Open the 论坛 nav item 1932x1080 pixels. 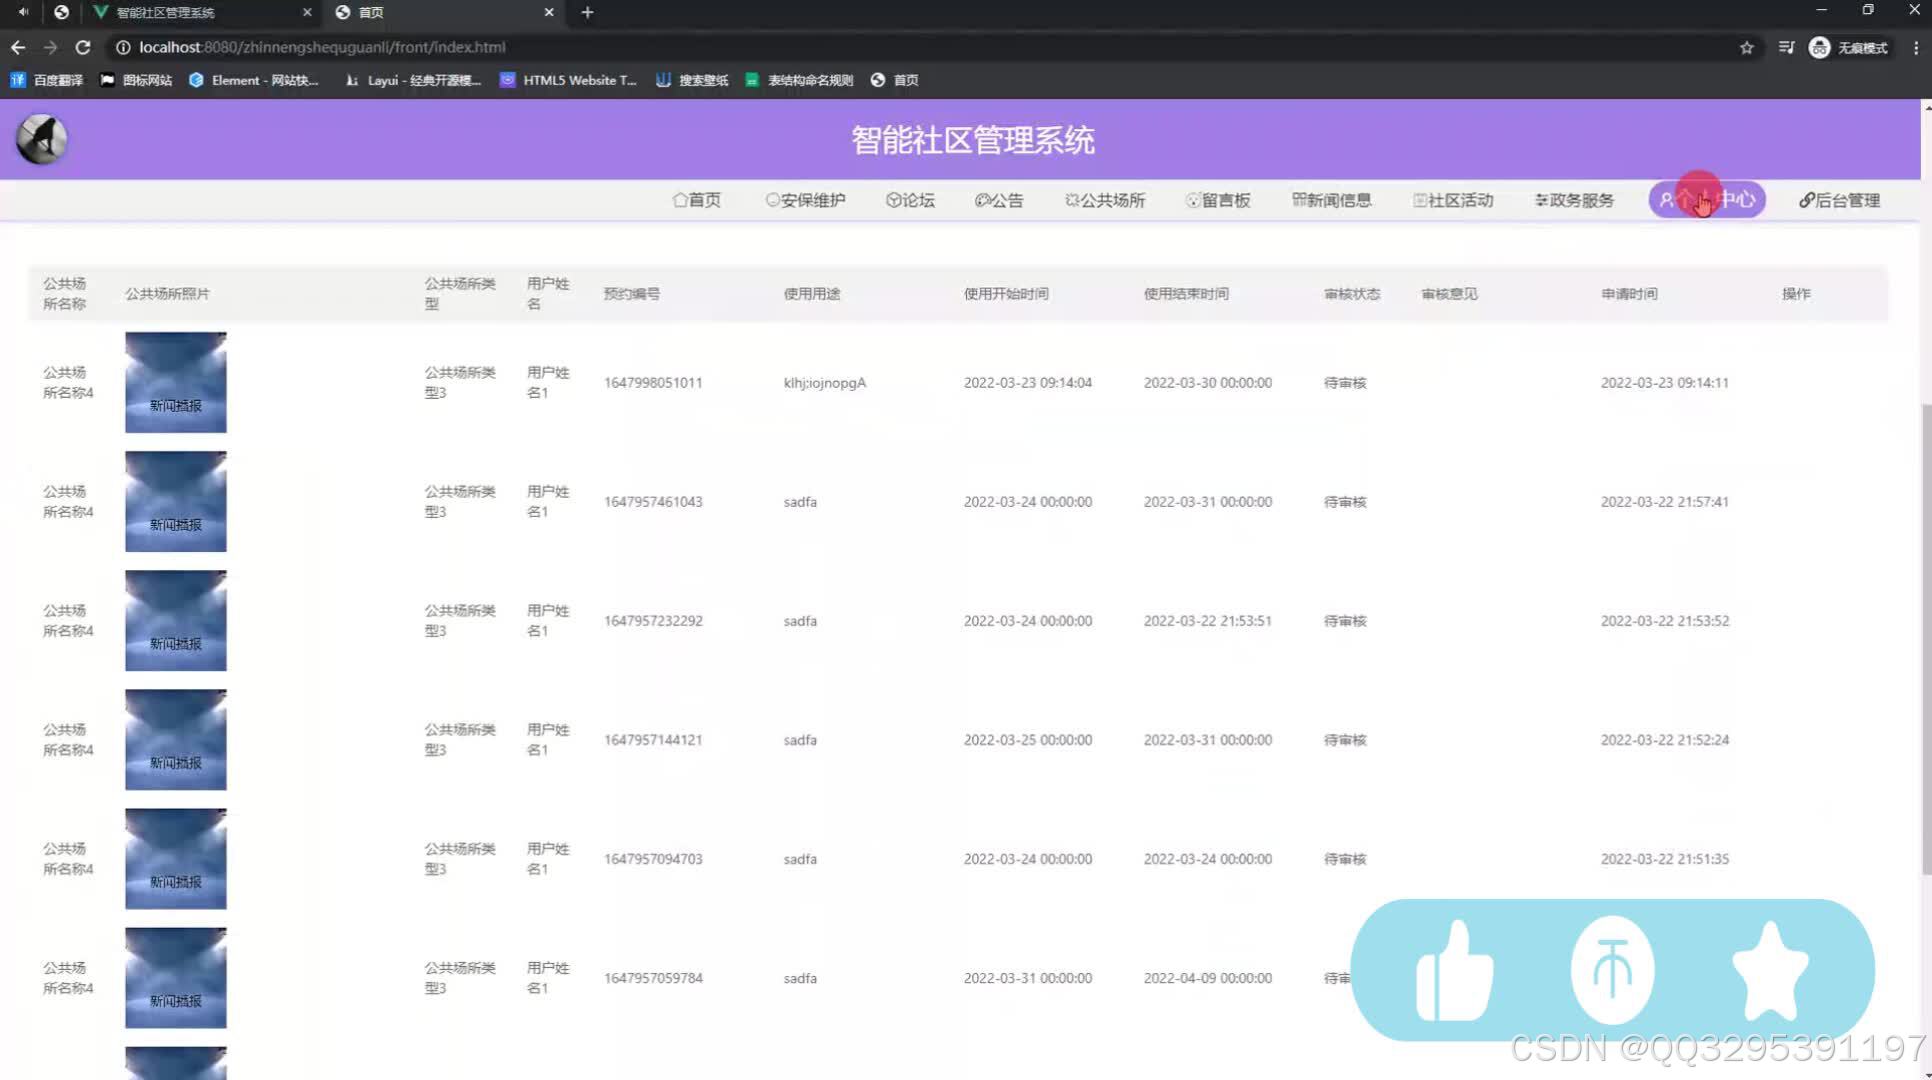pos(910,200)
